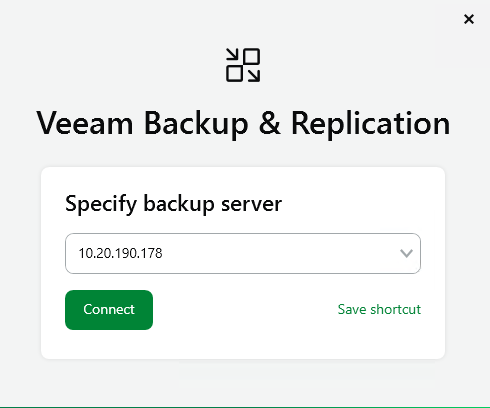
Task: Focus the backup server address field
Action: coord(243,254)
